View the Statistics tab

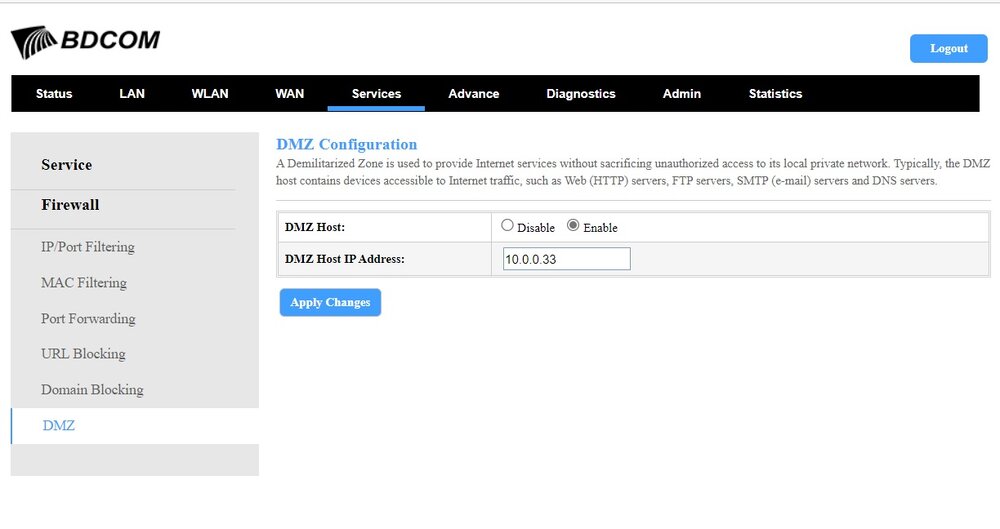click(x=775, y=94)
